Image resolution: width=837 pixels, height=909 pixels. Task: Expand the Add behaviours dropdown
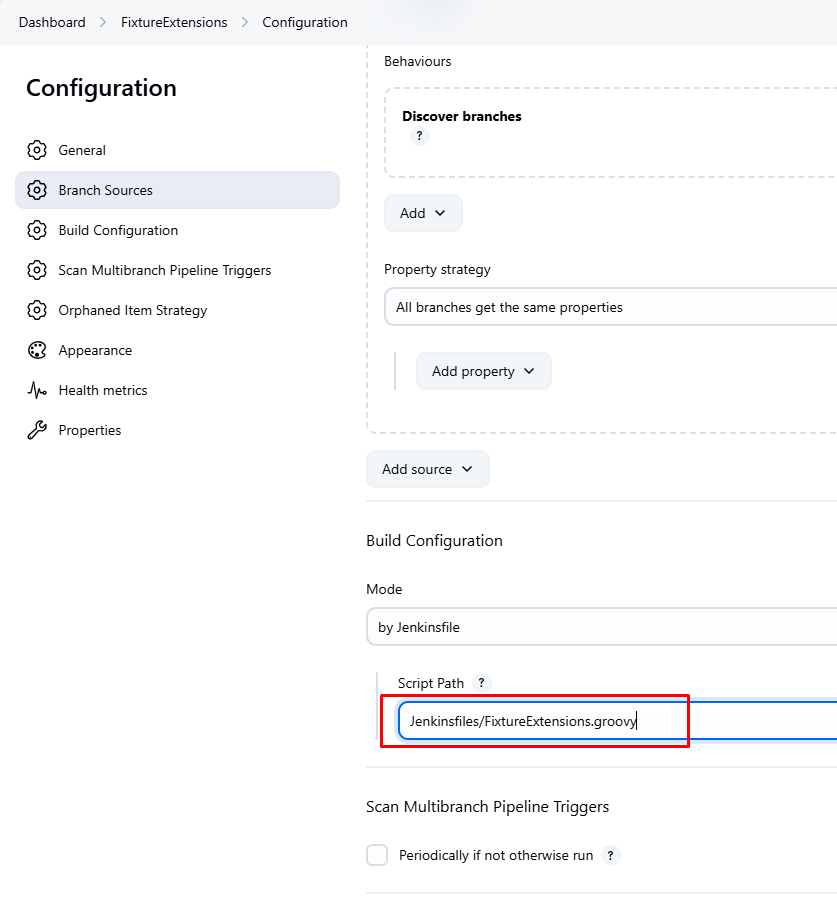click(423, 213)
